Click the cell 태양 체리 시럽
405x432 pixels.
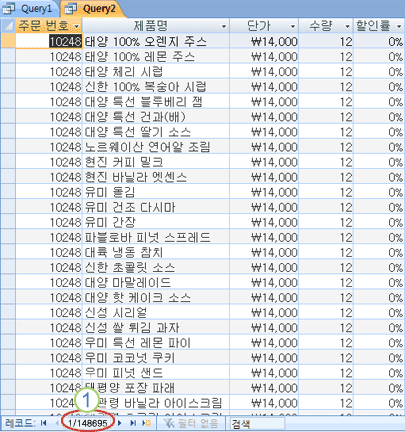(x=156, y=72)
